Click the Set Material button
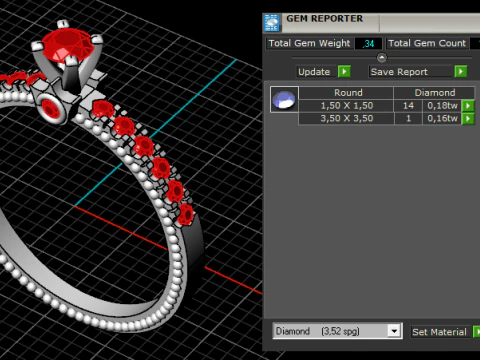The width and height of the screenshot is (480, 360). pos(440,332)
